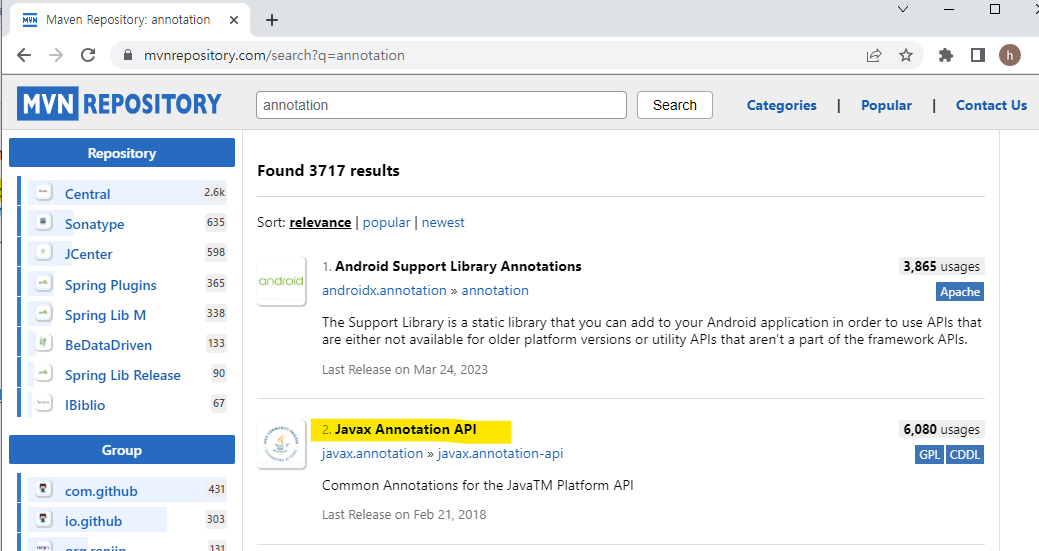Open the androidx.annotation group link
This screenshot has height=551, width=1039.
coord(384,290)
